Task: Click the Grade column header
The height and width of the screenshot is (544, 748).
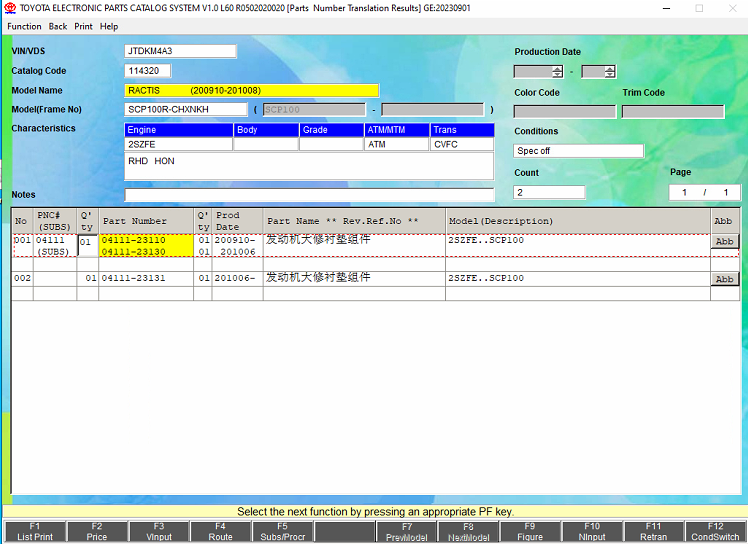Action: 332,130
